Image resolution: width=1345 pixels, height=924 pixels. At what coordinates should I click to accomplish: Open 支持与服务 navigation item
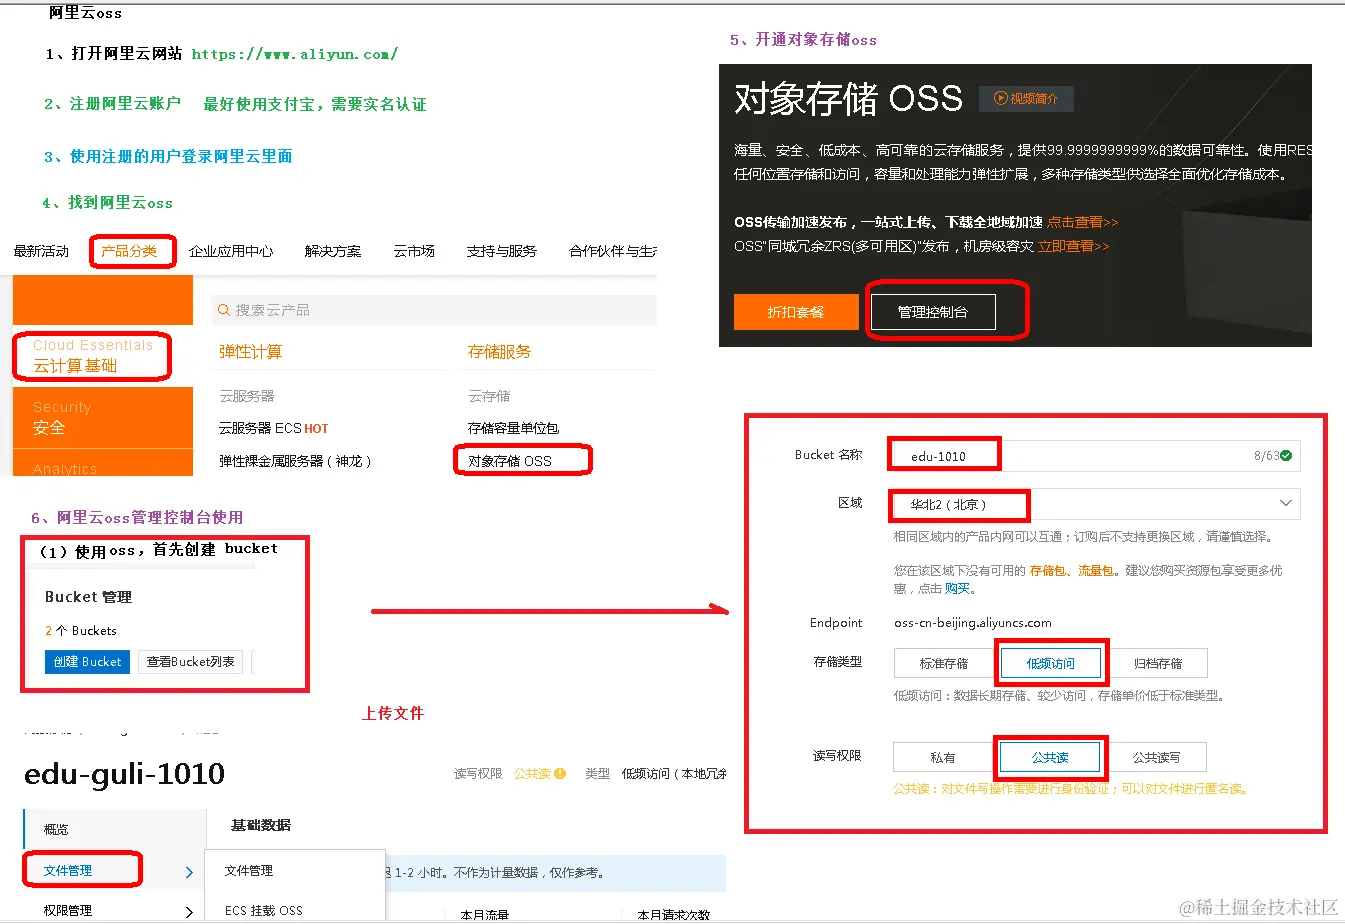tap(502, 251)
